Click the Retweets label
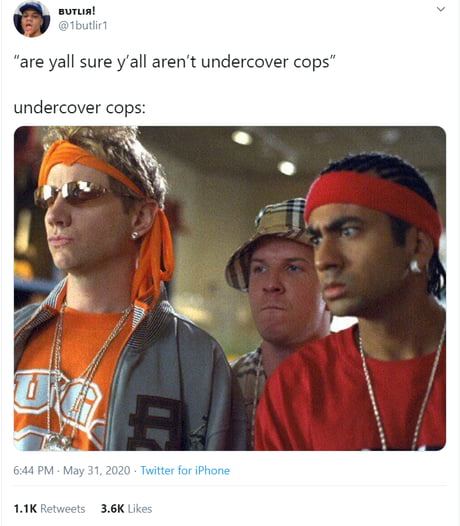Image resolution: width=460 pixels, height=526 pixels. tap(63, 509)
